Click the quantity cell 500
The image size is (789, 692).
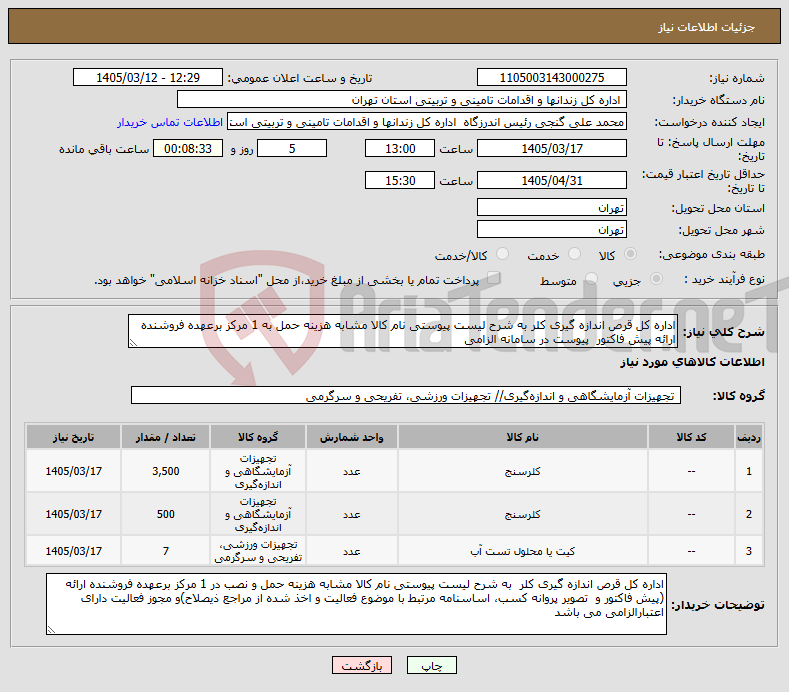point(166,514)
